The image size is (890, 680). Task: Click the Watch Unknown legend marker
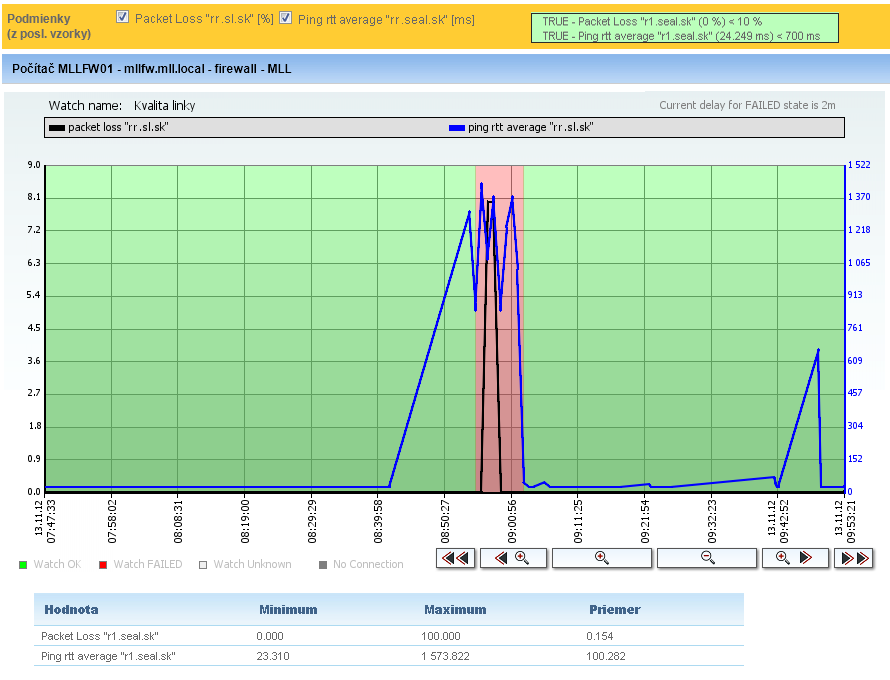click(x=203, y=565)
